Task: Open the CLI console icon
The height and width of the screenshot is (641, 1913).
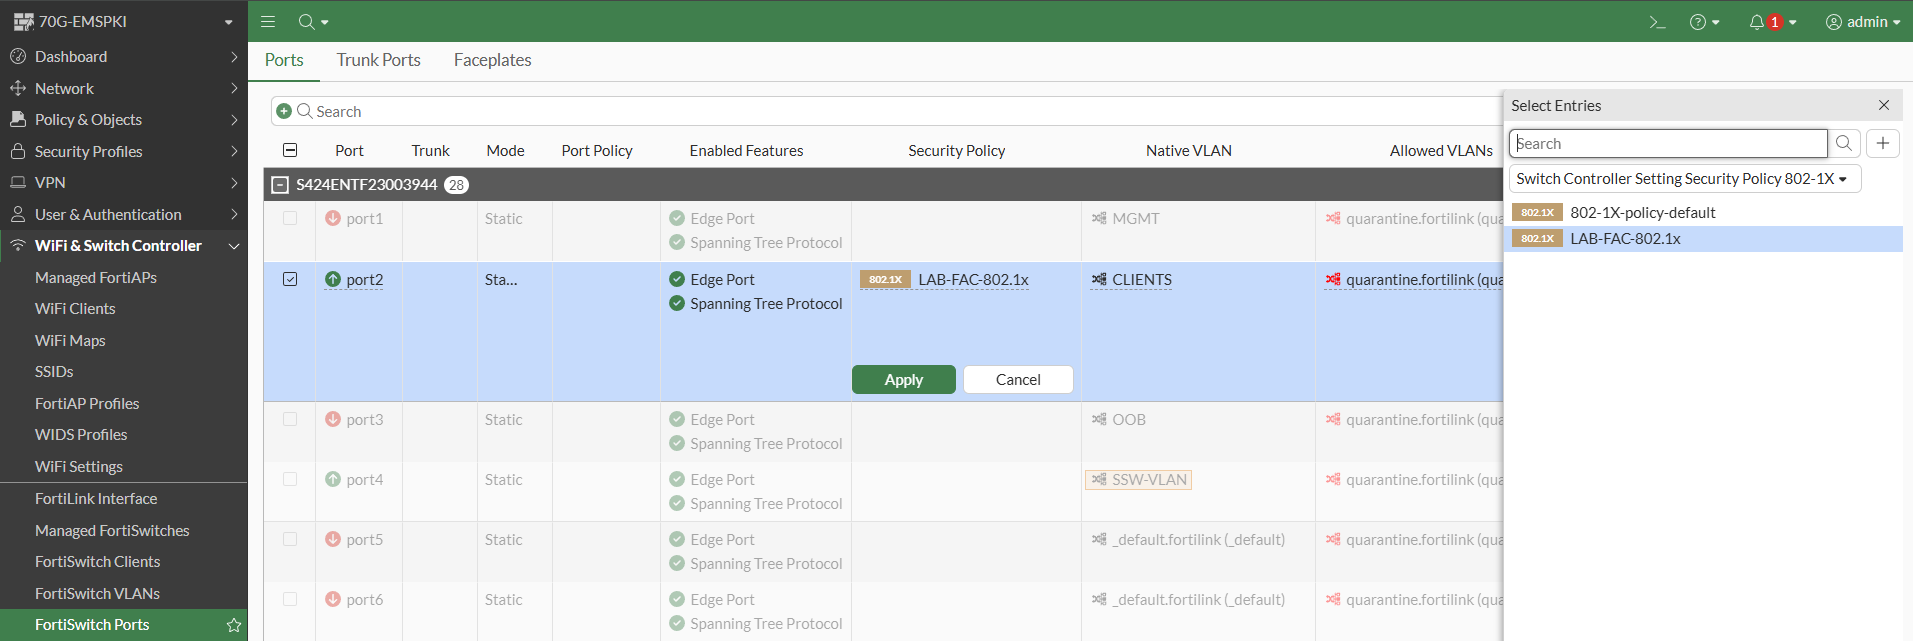Action: coord(1657,22)
